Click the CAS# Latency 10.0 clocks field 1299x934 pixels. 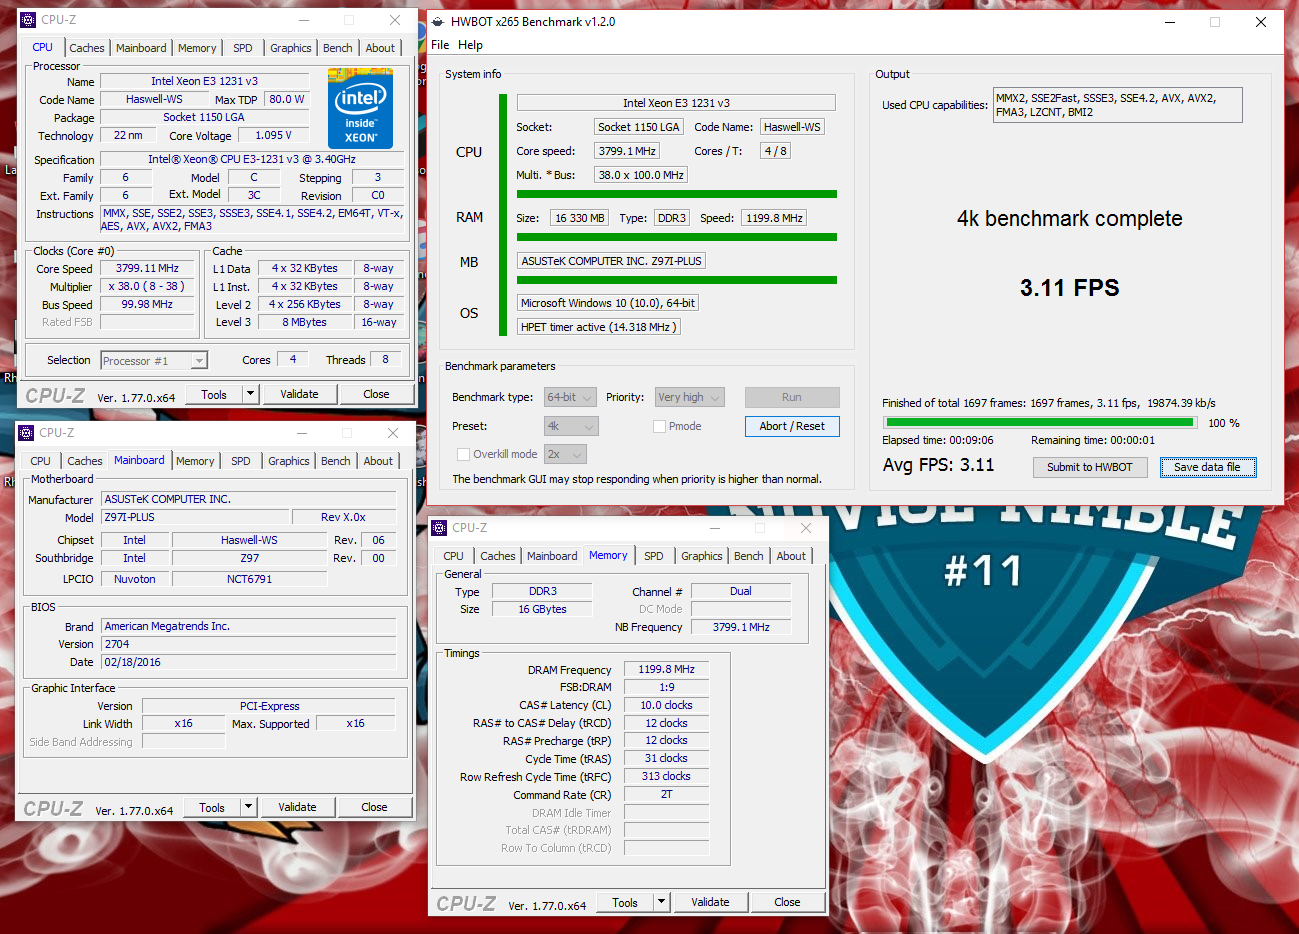(x=666, y=705)
